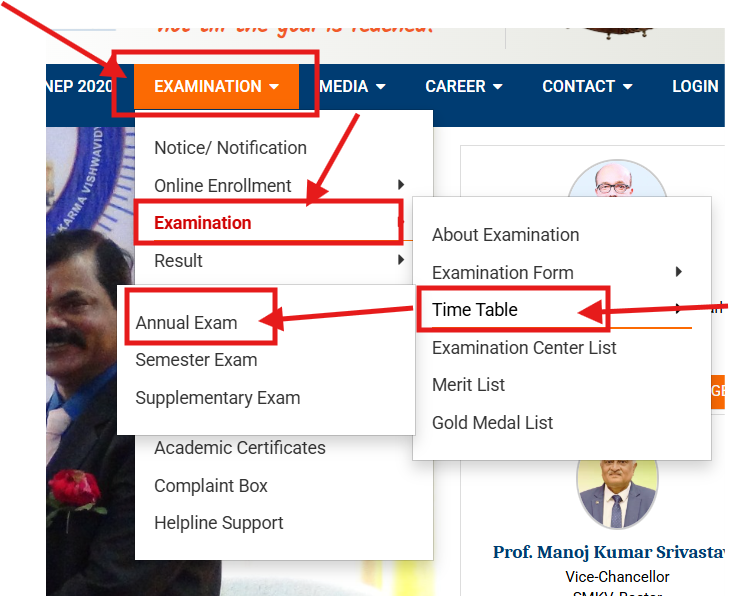Open the EXAMINATION nav menu

216,86
